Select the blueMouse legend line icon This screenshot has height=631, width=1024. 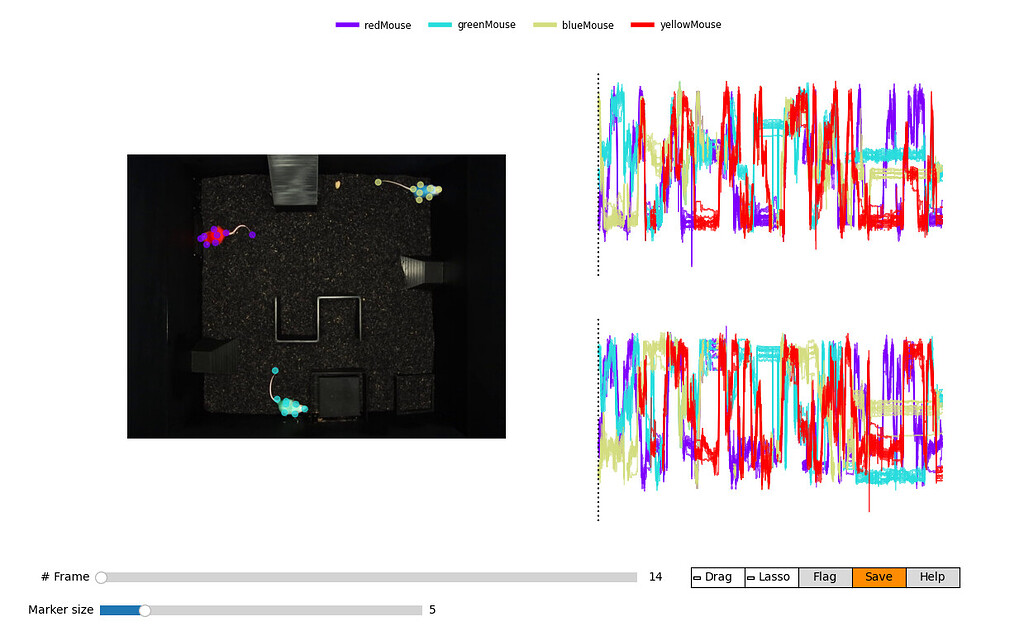[545, 24]
